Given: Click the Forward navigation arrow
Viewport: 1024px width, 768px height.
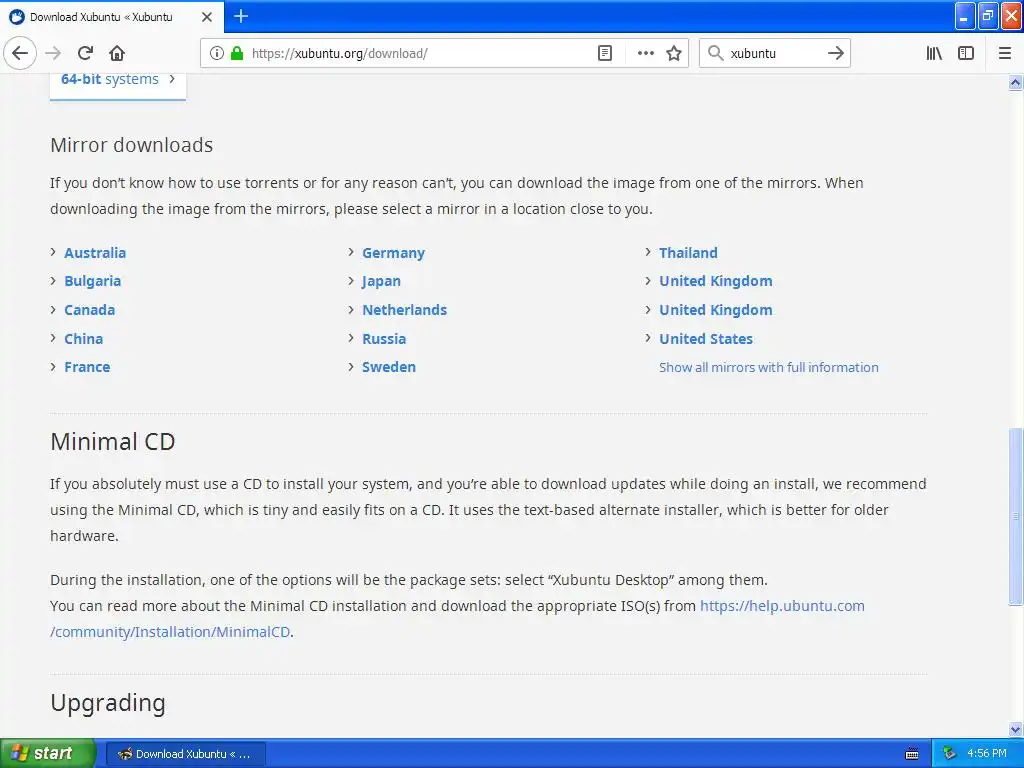Looking at the screenshot, I should pyautogui.click(x=53, y=53).
